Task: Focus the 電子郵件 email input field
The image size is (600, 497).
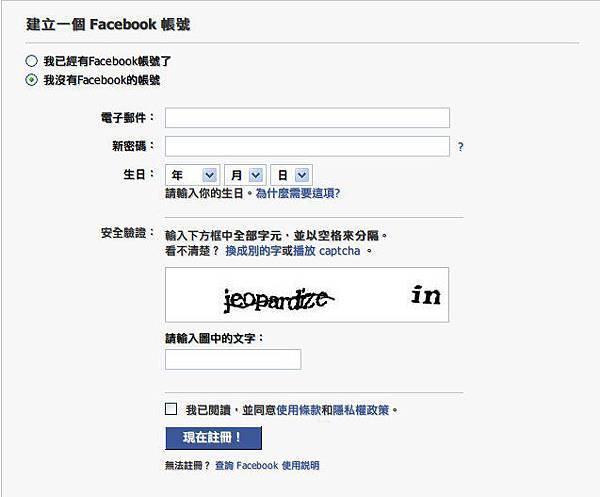Action: click(307, 118)
